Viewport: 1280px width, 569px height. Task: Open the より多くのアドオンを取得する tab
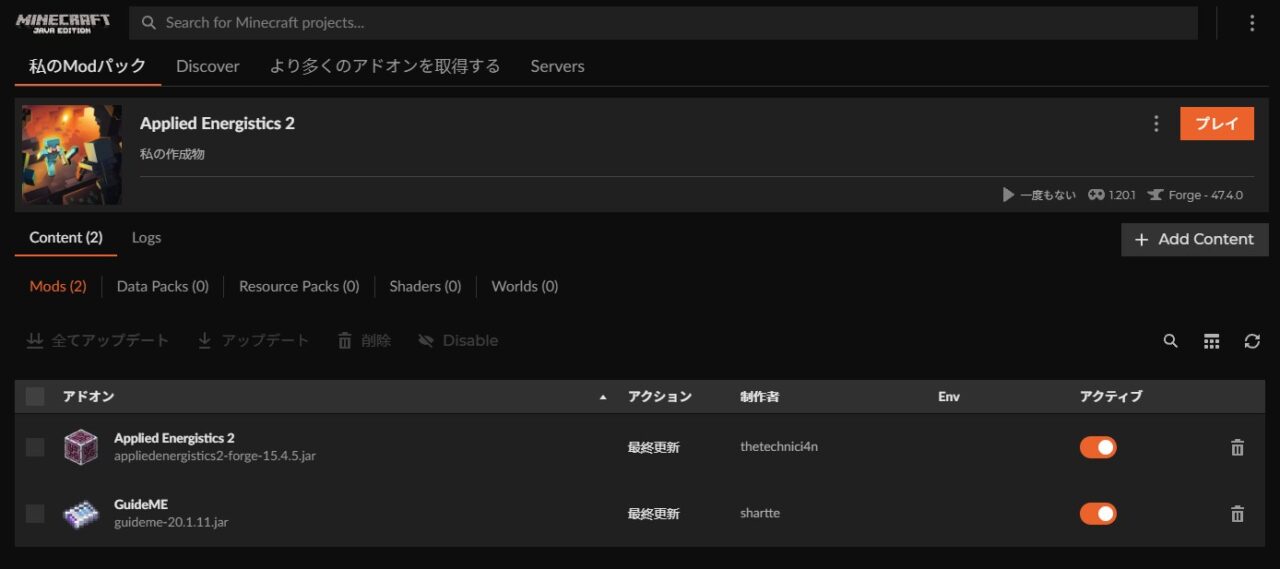(x=385, y=66)
